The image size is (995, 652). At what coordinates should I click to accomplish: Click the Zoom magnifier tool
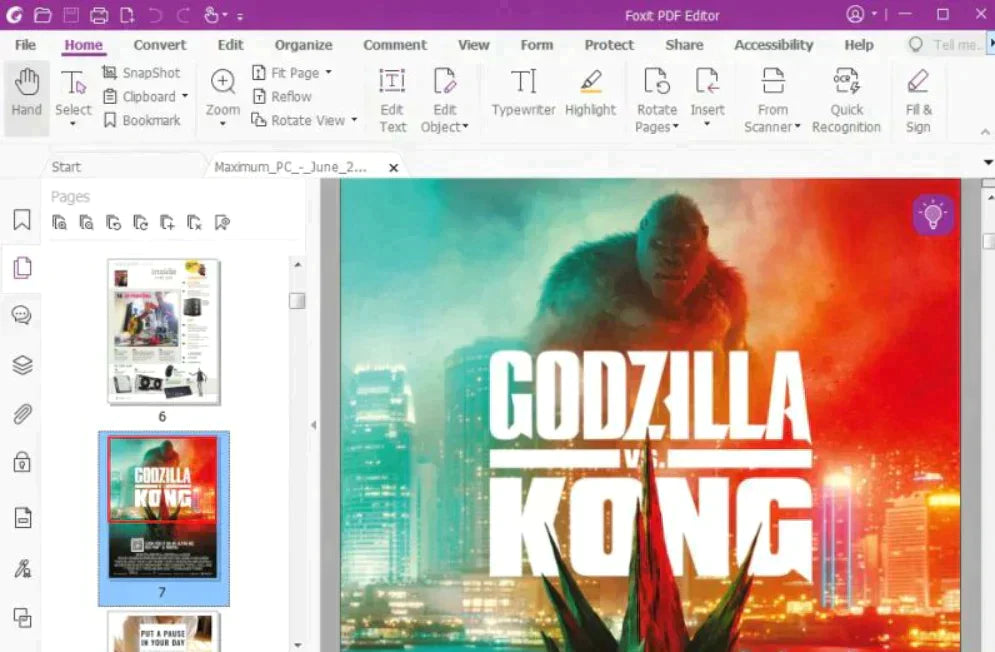pyautogui.click(x=223, y=83)
